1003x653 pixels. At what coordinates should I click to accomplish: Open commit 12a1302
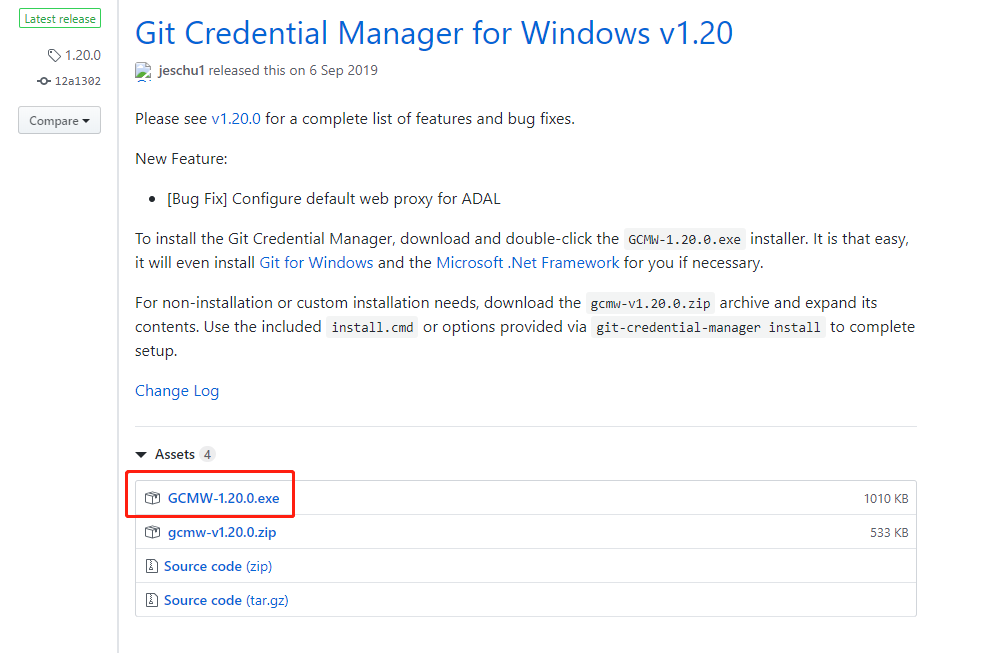tap(77, 81)
